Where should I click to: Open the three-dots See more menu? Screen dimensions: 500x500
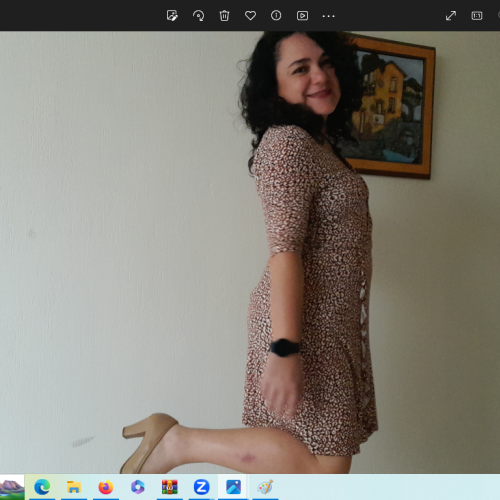tap(328, 16)
